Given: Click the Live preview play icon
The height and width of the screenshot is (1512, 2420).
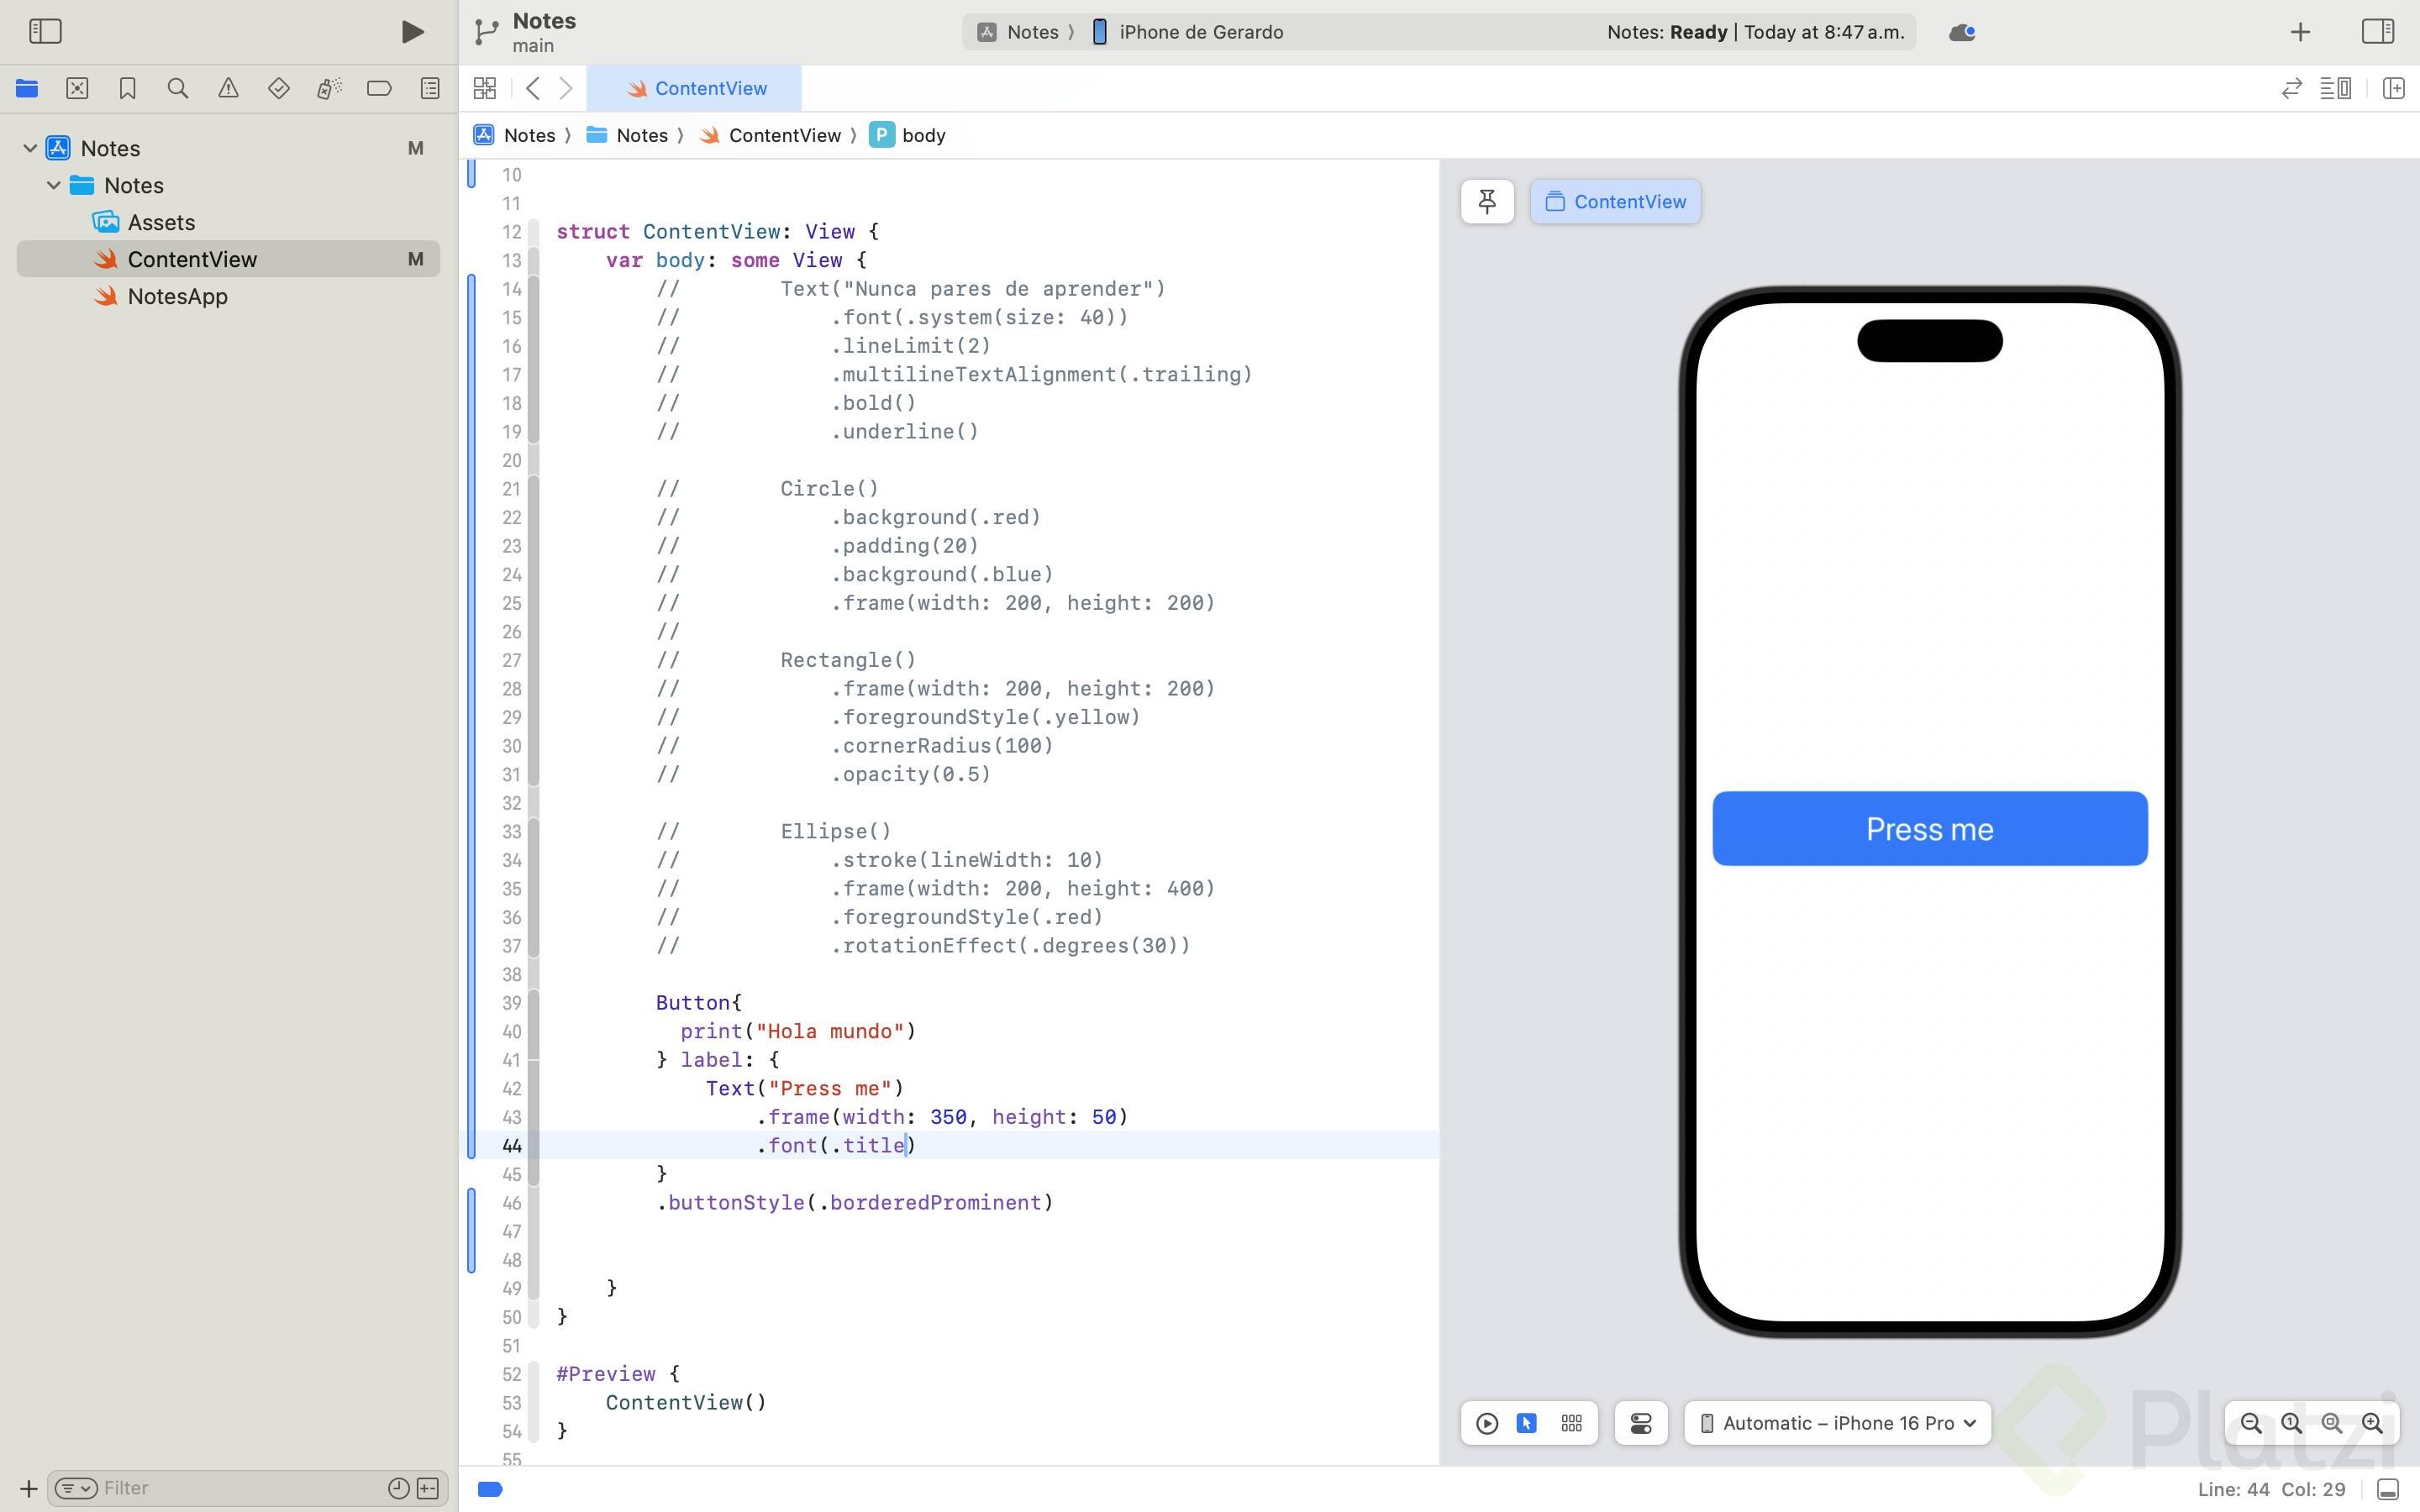Looking at the screenshot, I should (1487, 1423).
